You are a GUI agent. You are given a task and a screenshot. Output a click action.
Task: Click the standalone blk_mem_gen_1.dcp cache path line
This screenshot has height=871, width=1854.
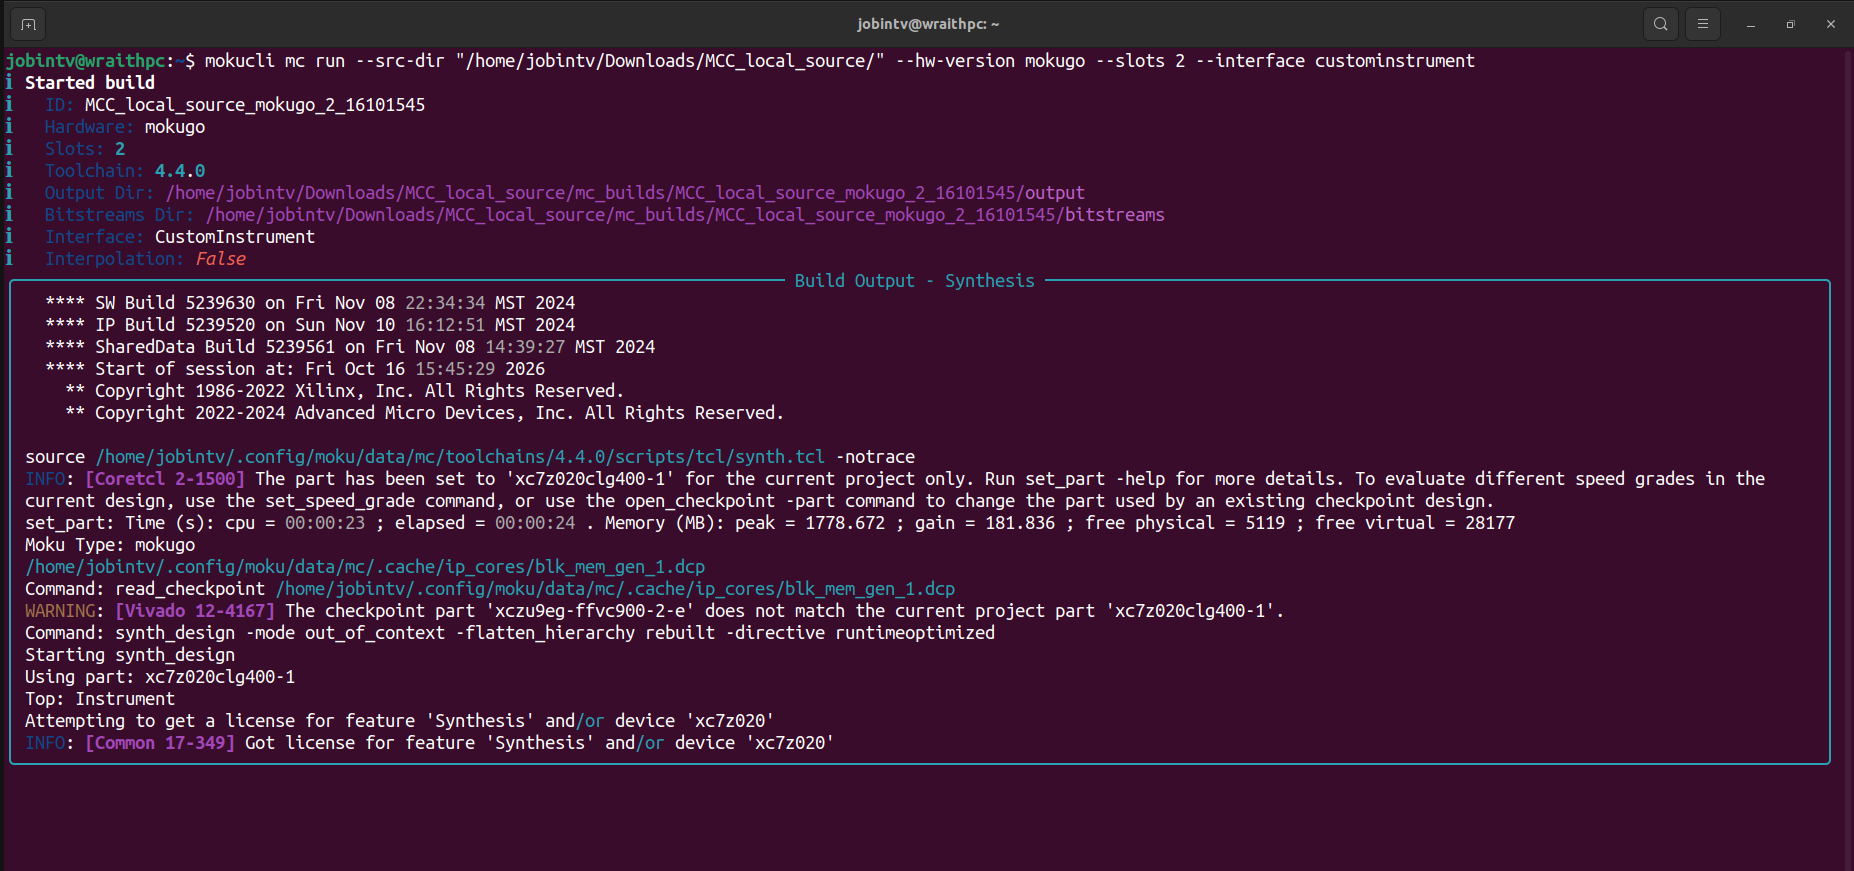click(x=365, y=567)
